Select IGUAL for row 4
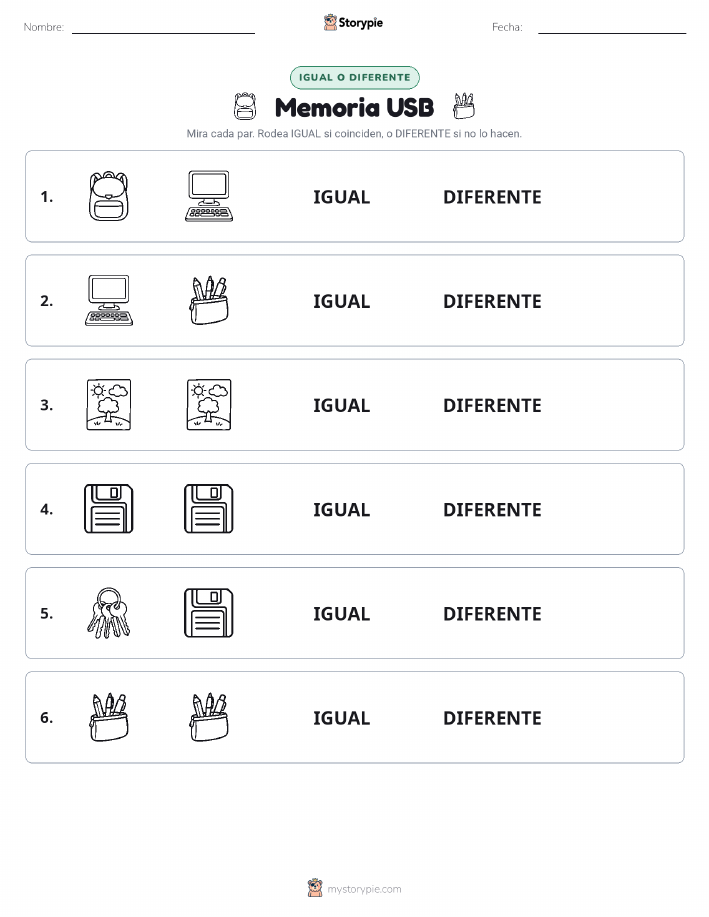 tap(342, 510)
